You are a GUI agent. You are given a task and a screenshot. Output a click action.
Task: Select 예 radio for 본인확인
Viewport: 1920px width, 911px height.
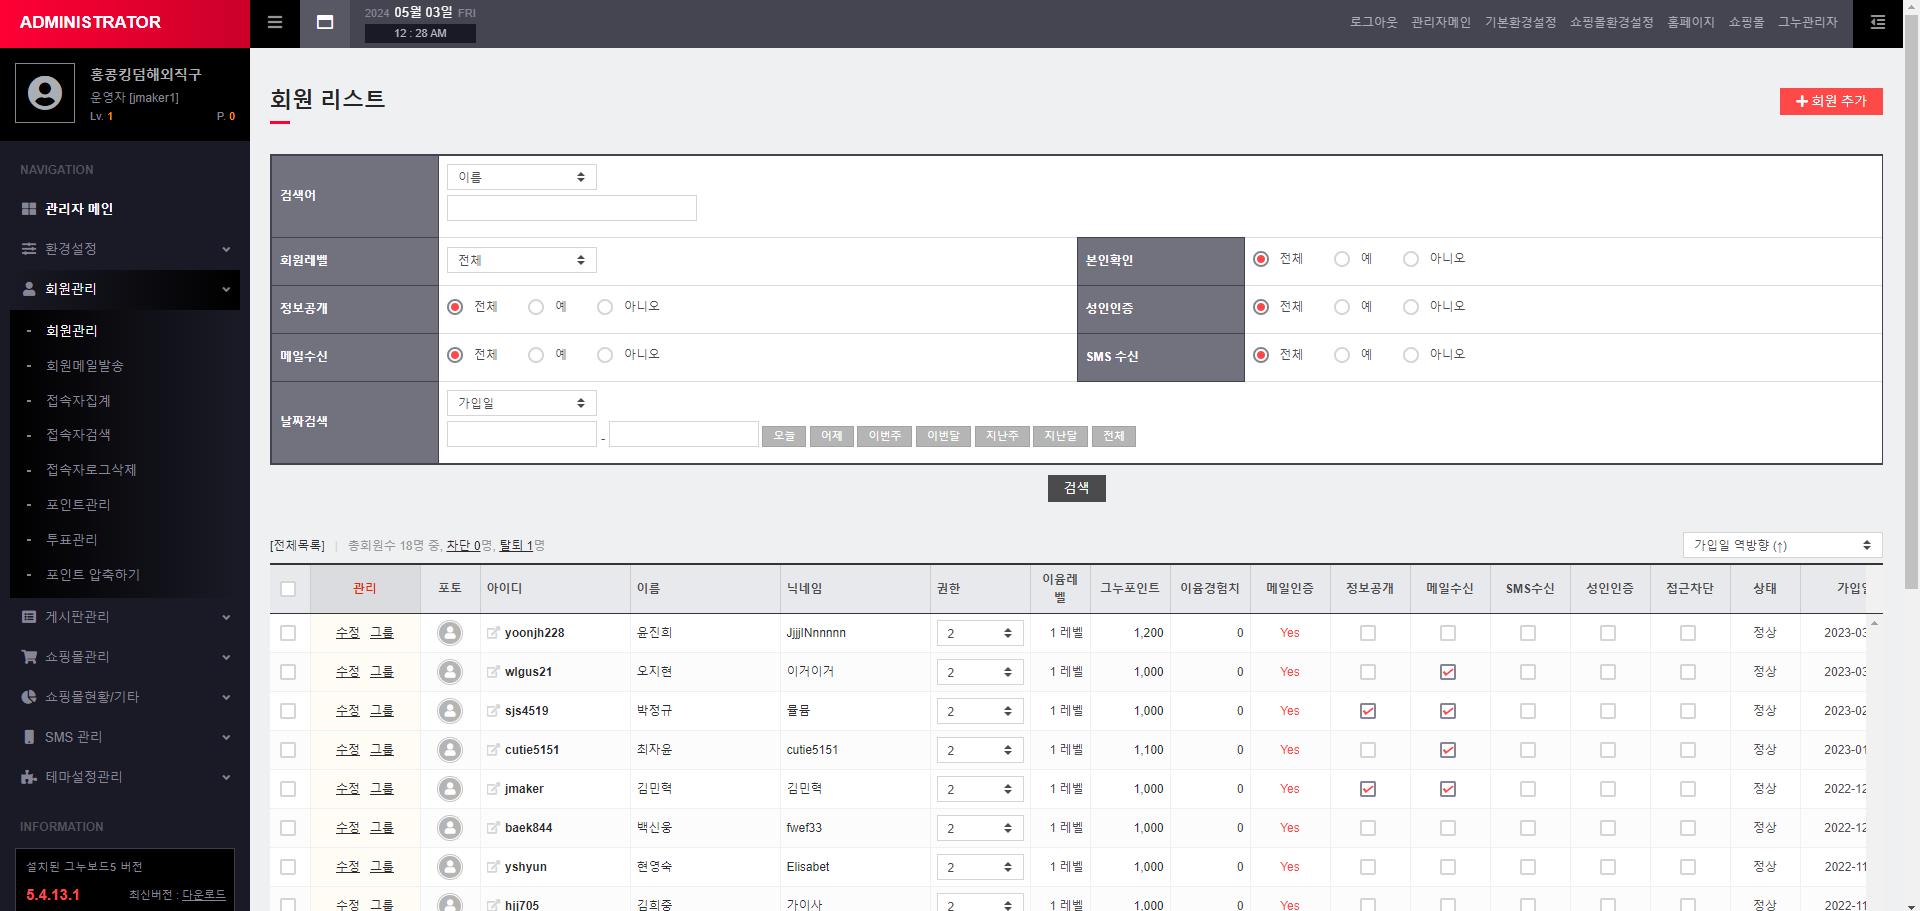tap(1342, 259)
